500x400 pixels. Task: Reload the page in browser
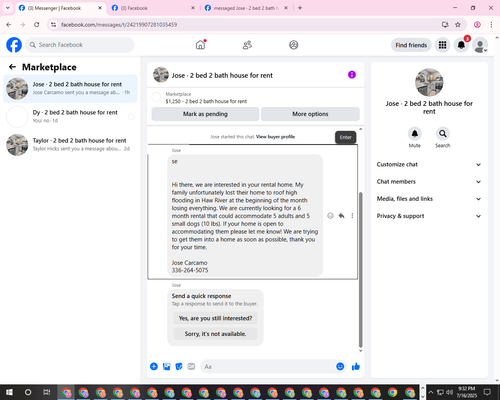(x=37, y=25)
